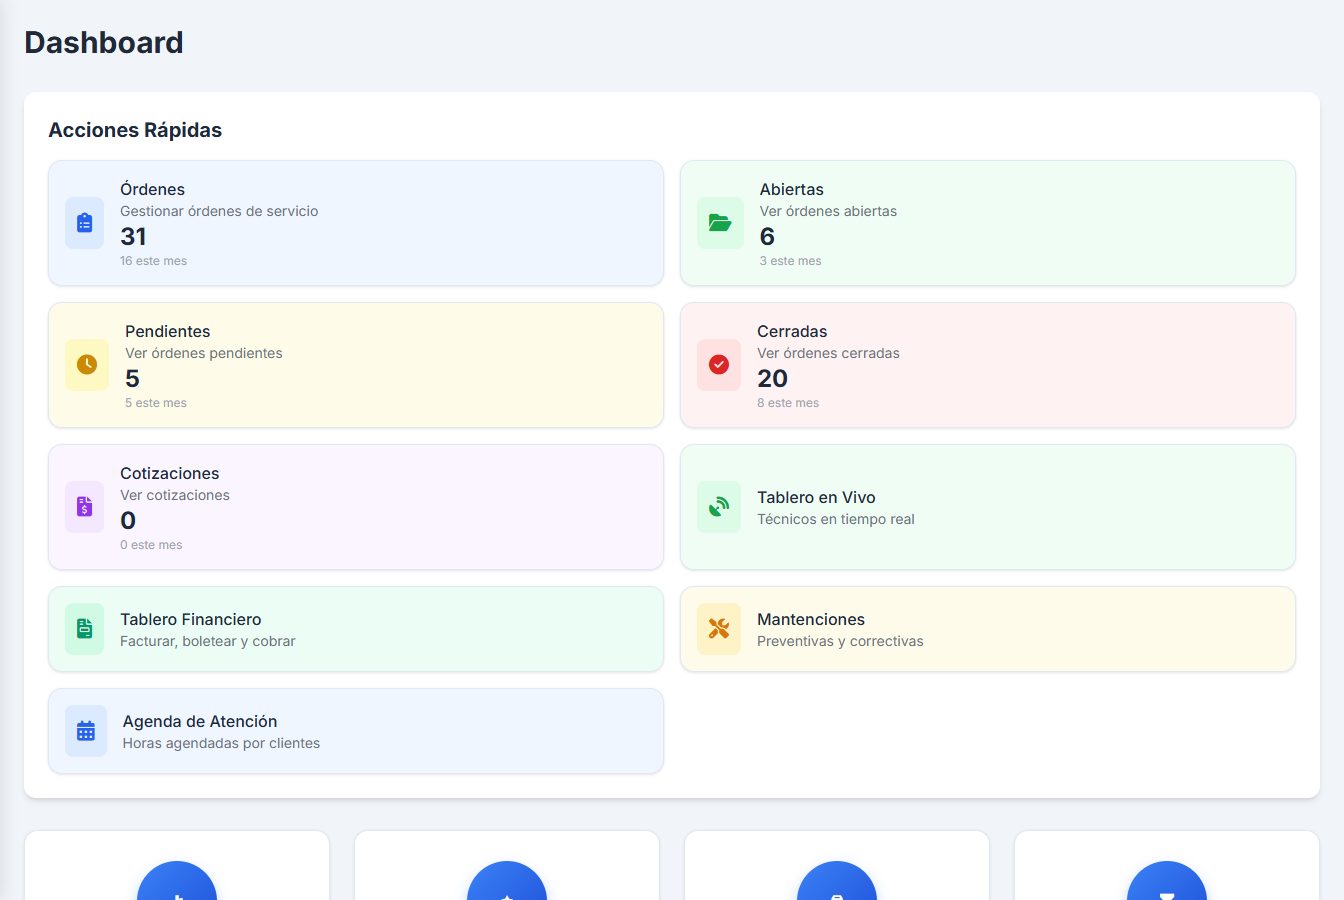Click the satellite dish icon for Tablero en Vivo
Viewport: 1344px width, 900px height.
[719, 507]
